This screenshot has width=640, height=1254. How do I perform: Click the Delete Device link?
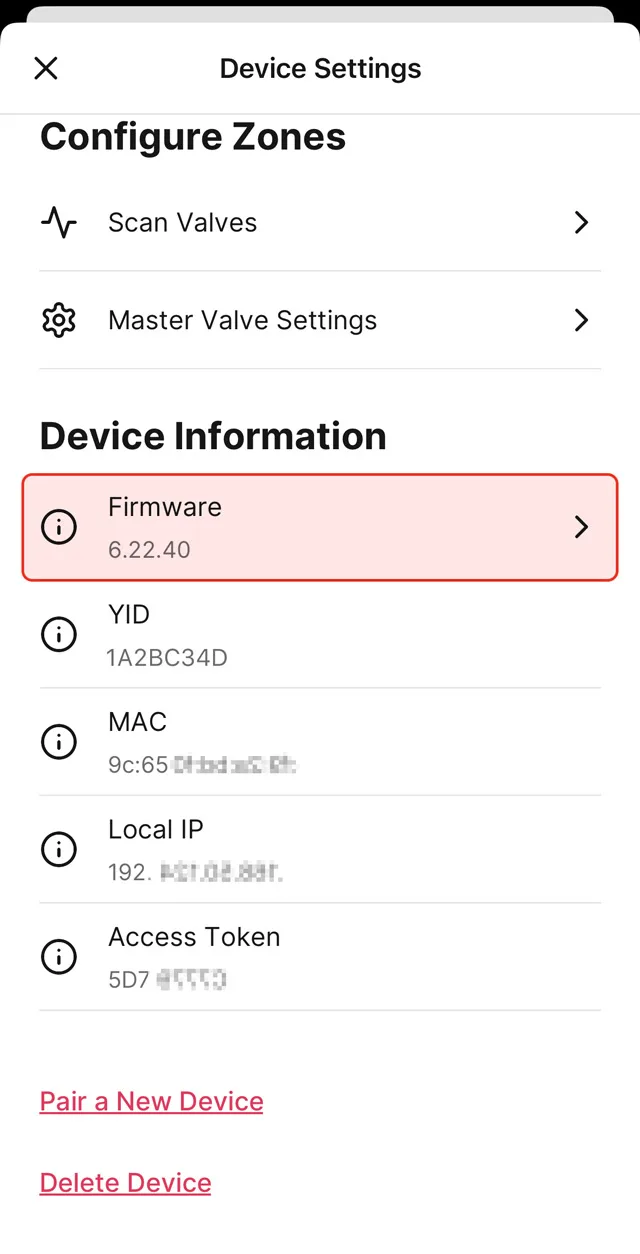(125, 1182)
